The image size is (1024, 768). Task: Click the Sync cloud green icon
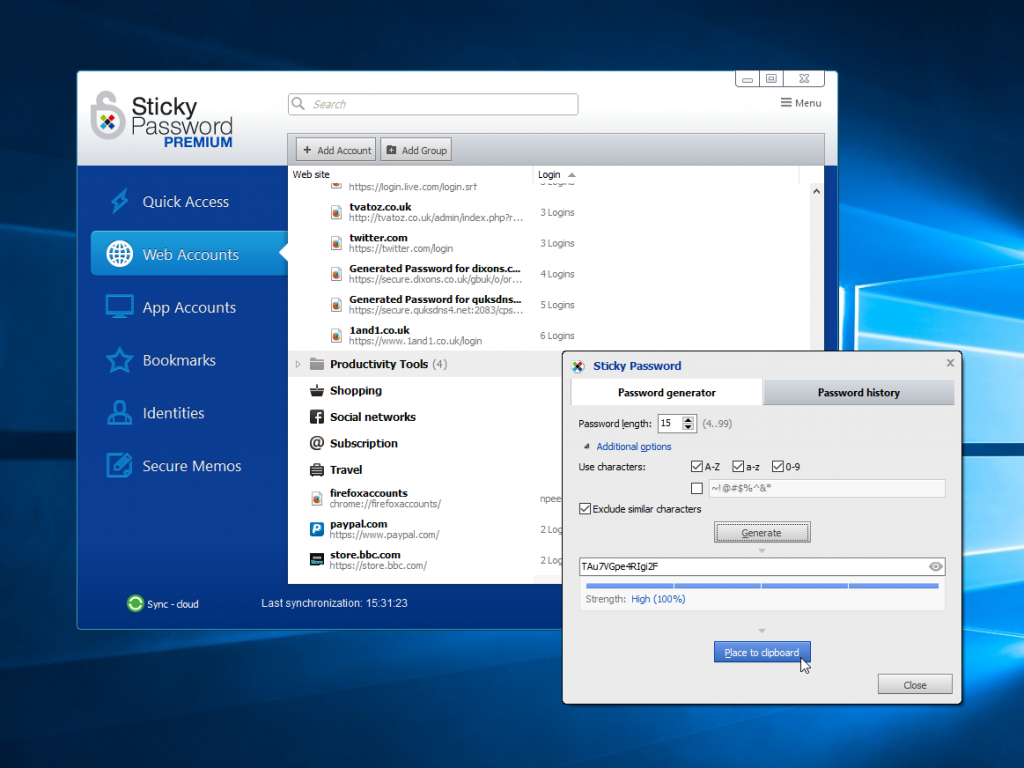click(x=135, y=603)
